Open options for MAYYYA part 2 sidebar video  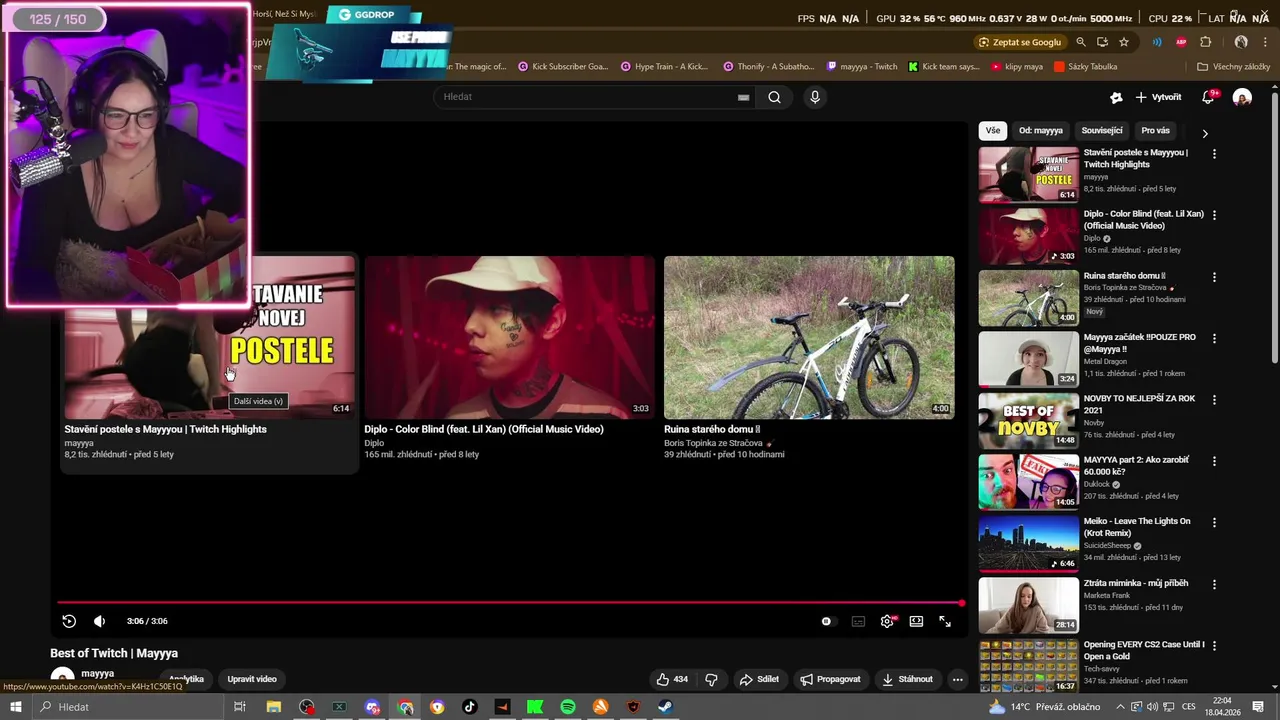[x=1214, y=461]
